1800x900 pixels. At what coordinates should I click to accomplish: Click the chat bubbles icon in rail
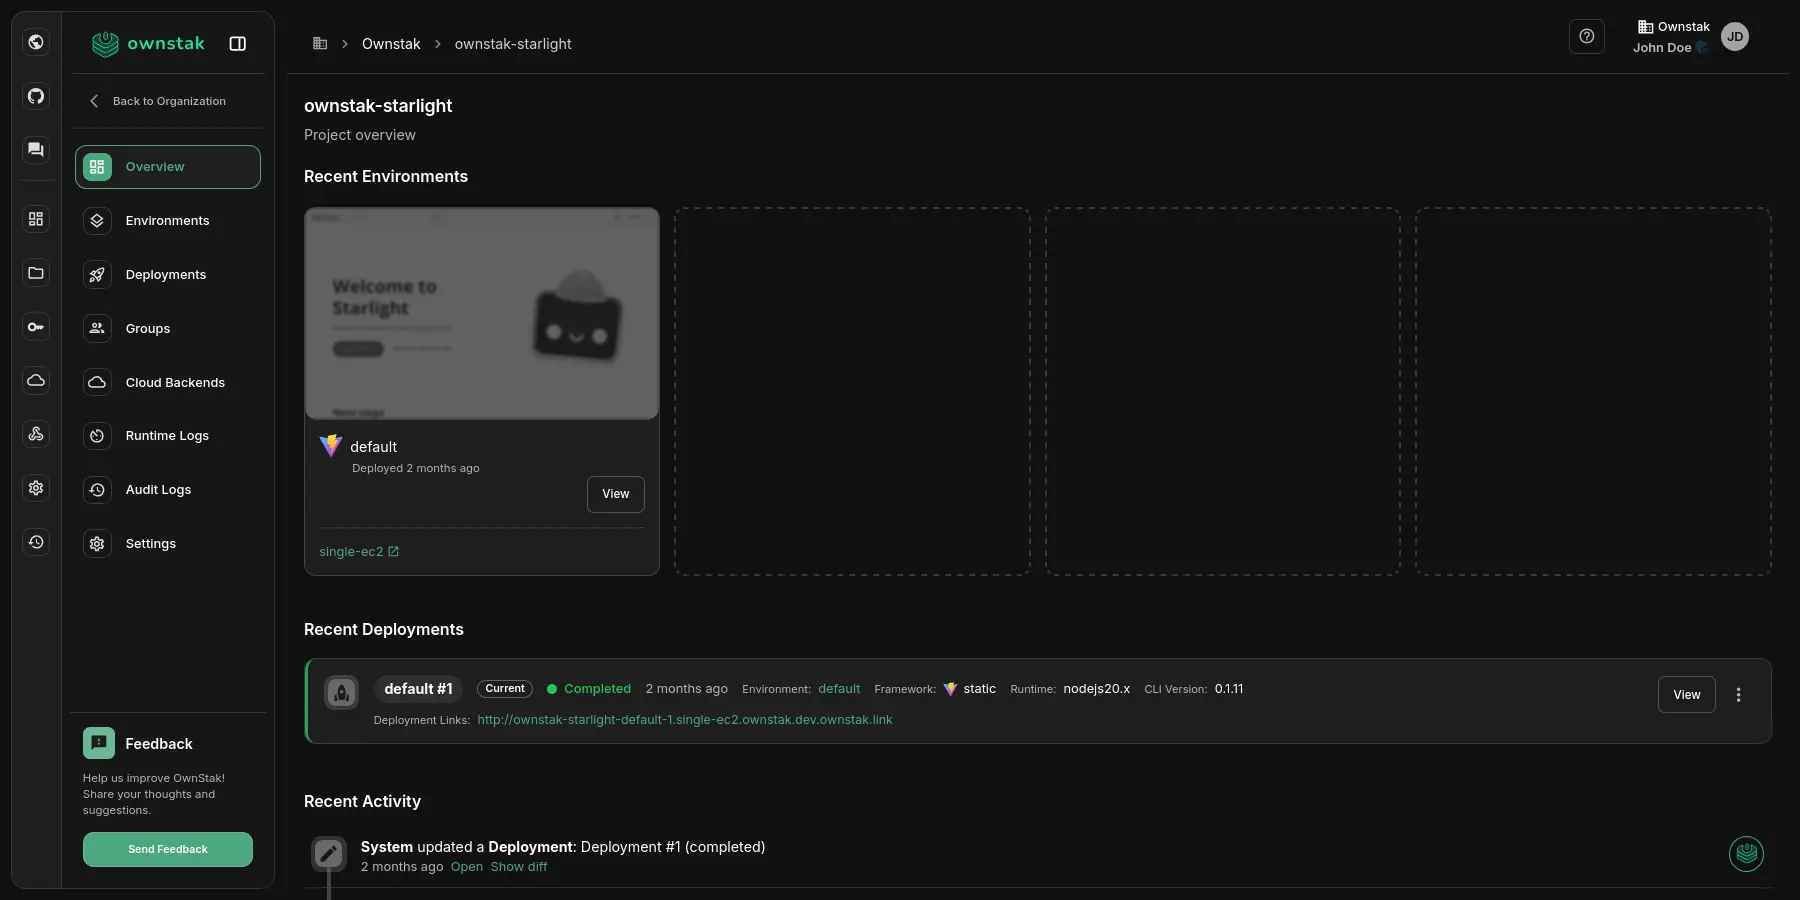[x=36, y=150]
